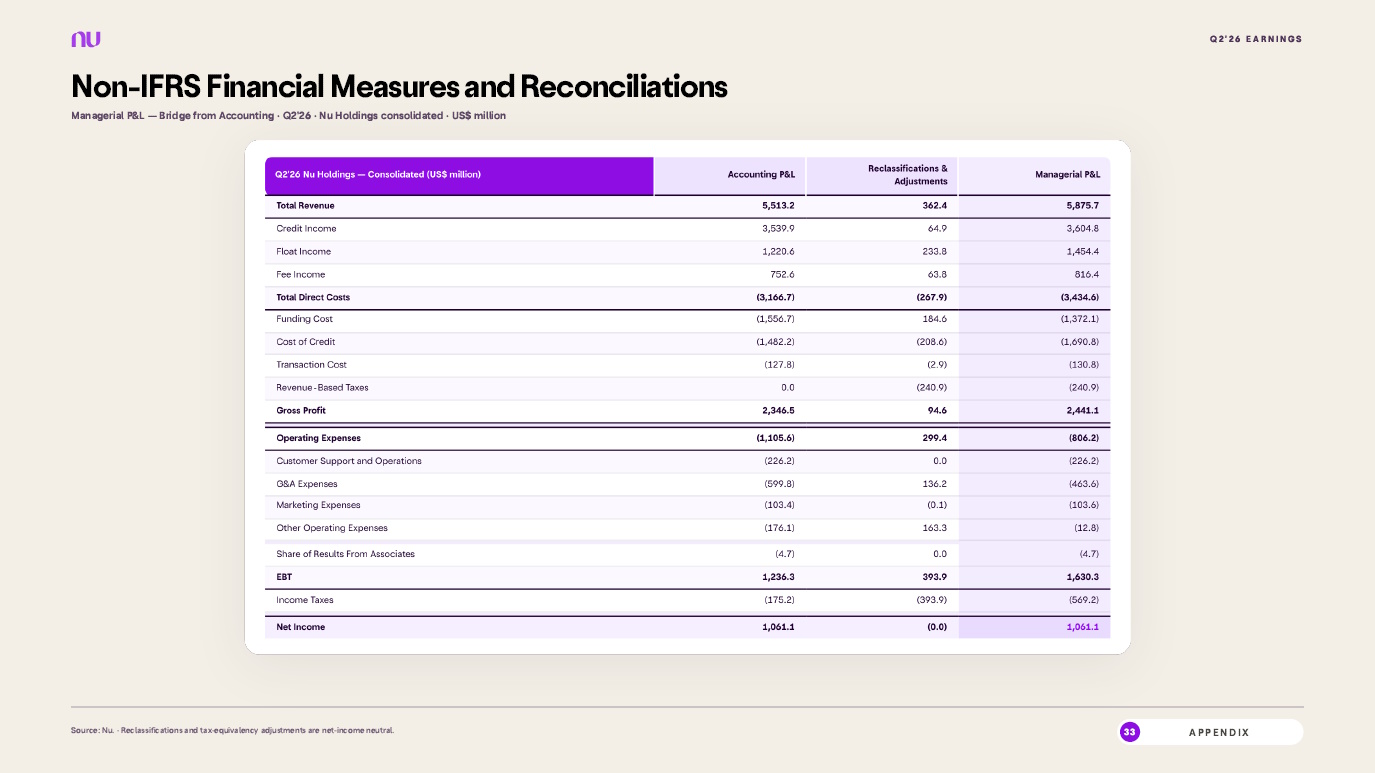
Task: Click the Float Income row label
Action: [x=303, y=252]
